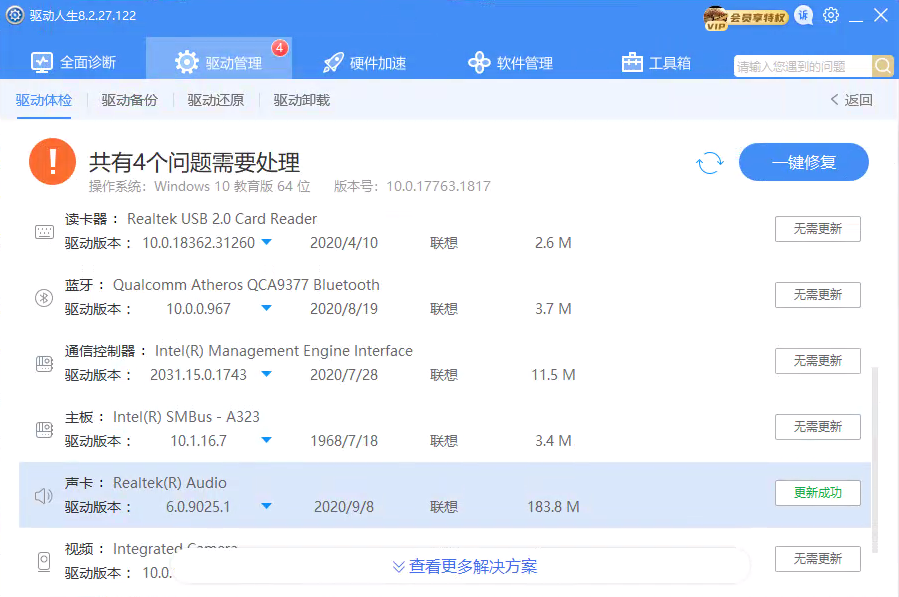
Task: Open the complaint feedback bubble icon
Action: click(x=804, y=16)
